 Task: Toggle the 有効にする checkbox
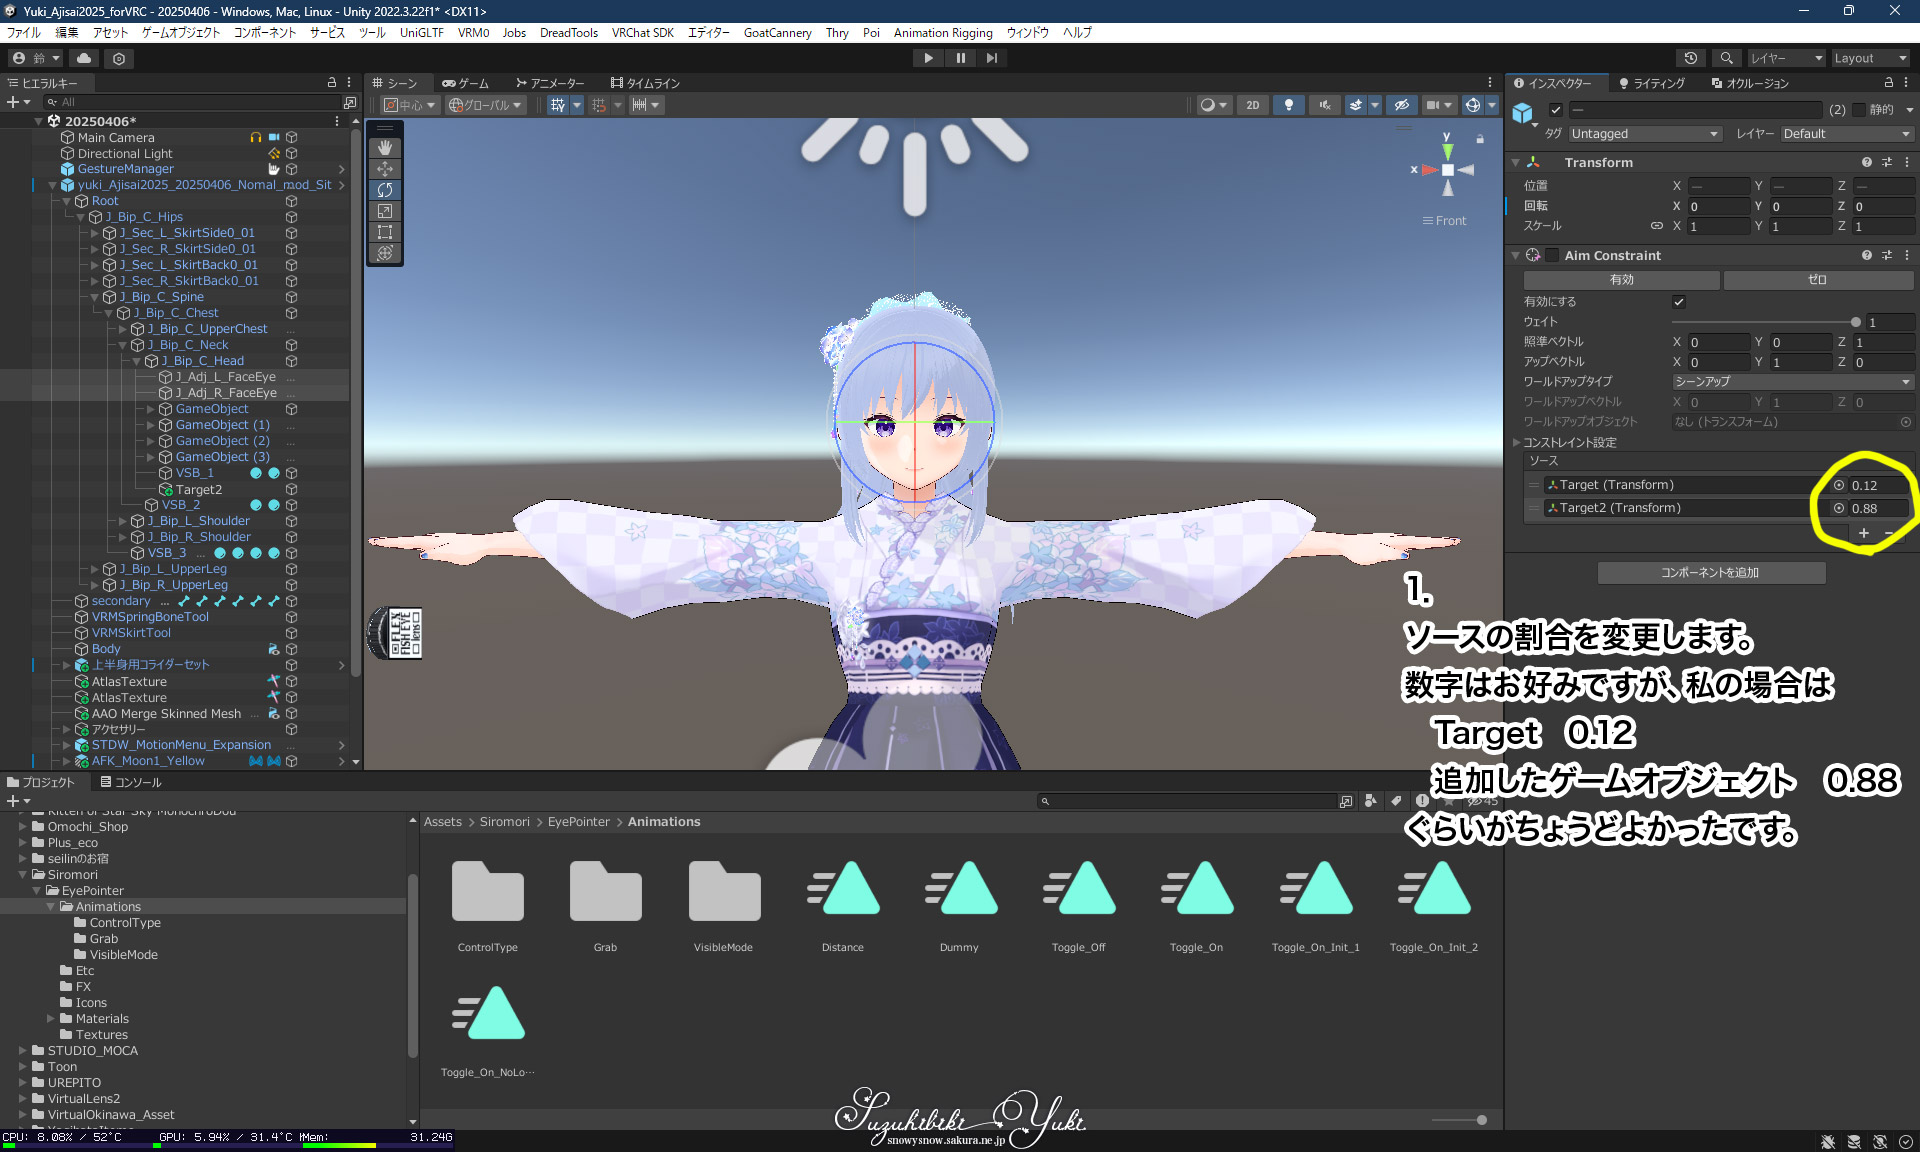click(1679, 302)
